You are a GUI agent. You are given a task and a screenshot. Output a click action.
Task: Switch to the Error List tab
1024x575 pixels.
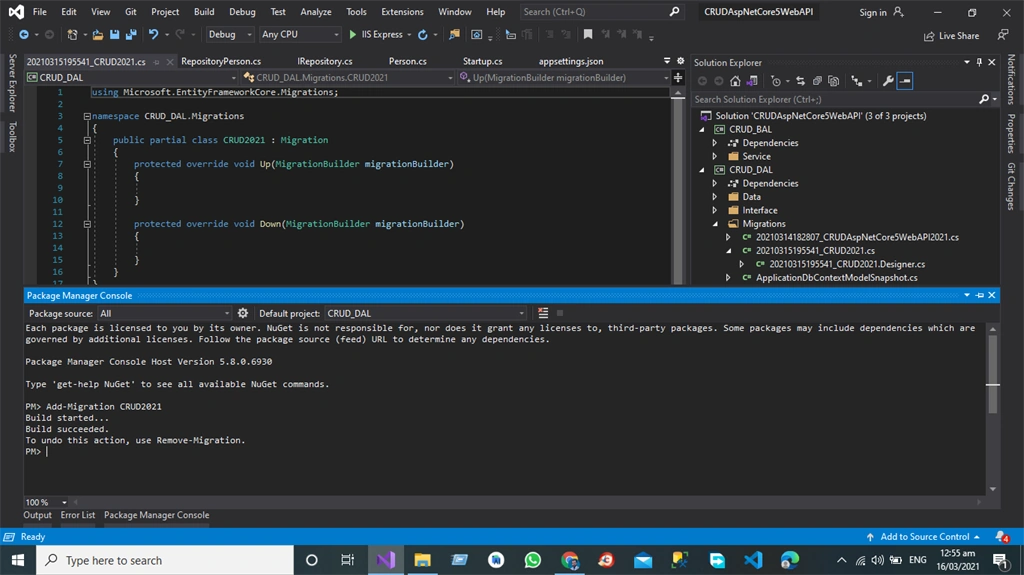point(78,515)
